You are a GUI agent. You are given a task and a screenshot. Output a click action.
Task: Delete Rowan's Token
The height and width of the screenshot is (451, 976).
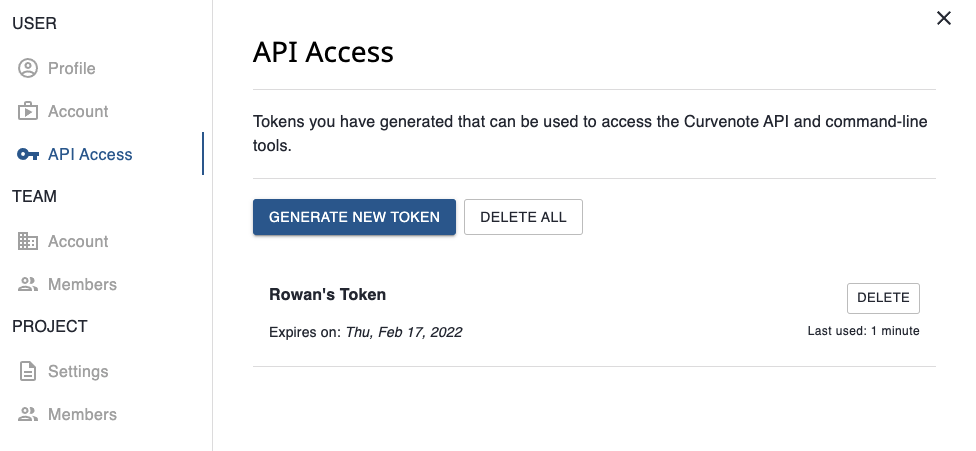pyautogui.click(x=883, y=298)
